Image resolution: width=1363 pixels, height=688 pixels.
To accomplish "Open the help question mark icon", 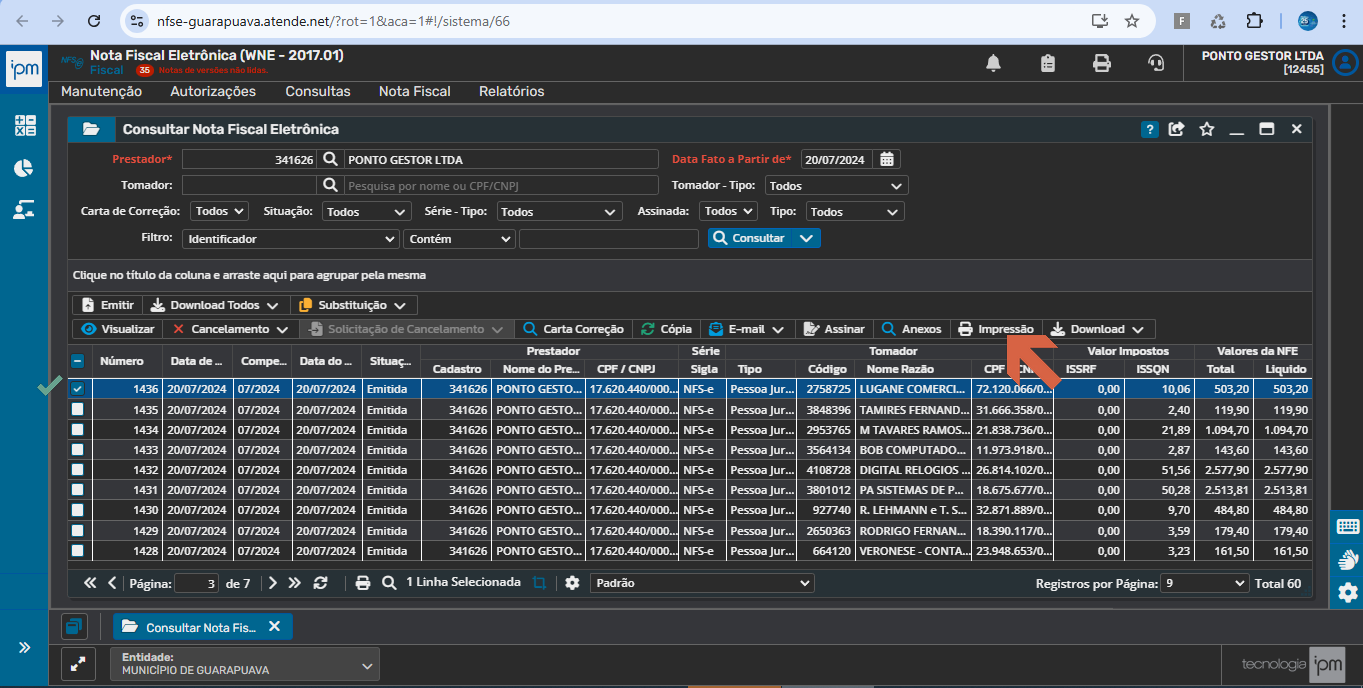I will tap(1150, 129).
